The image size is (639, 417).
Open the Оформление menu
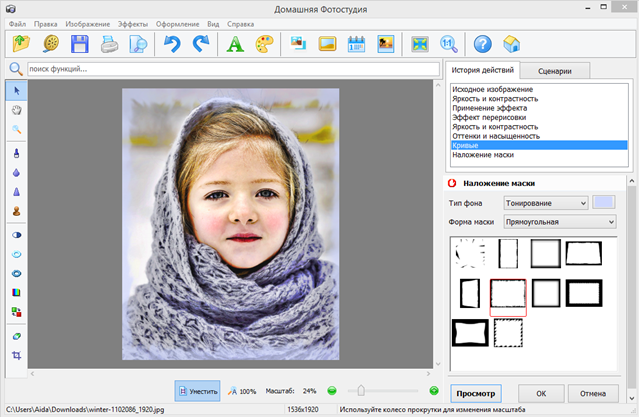[178, 24]
